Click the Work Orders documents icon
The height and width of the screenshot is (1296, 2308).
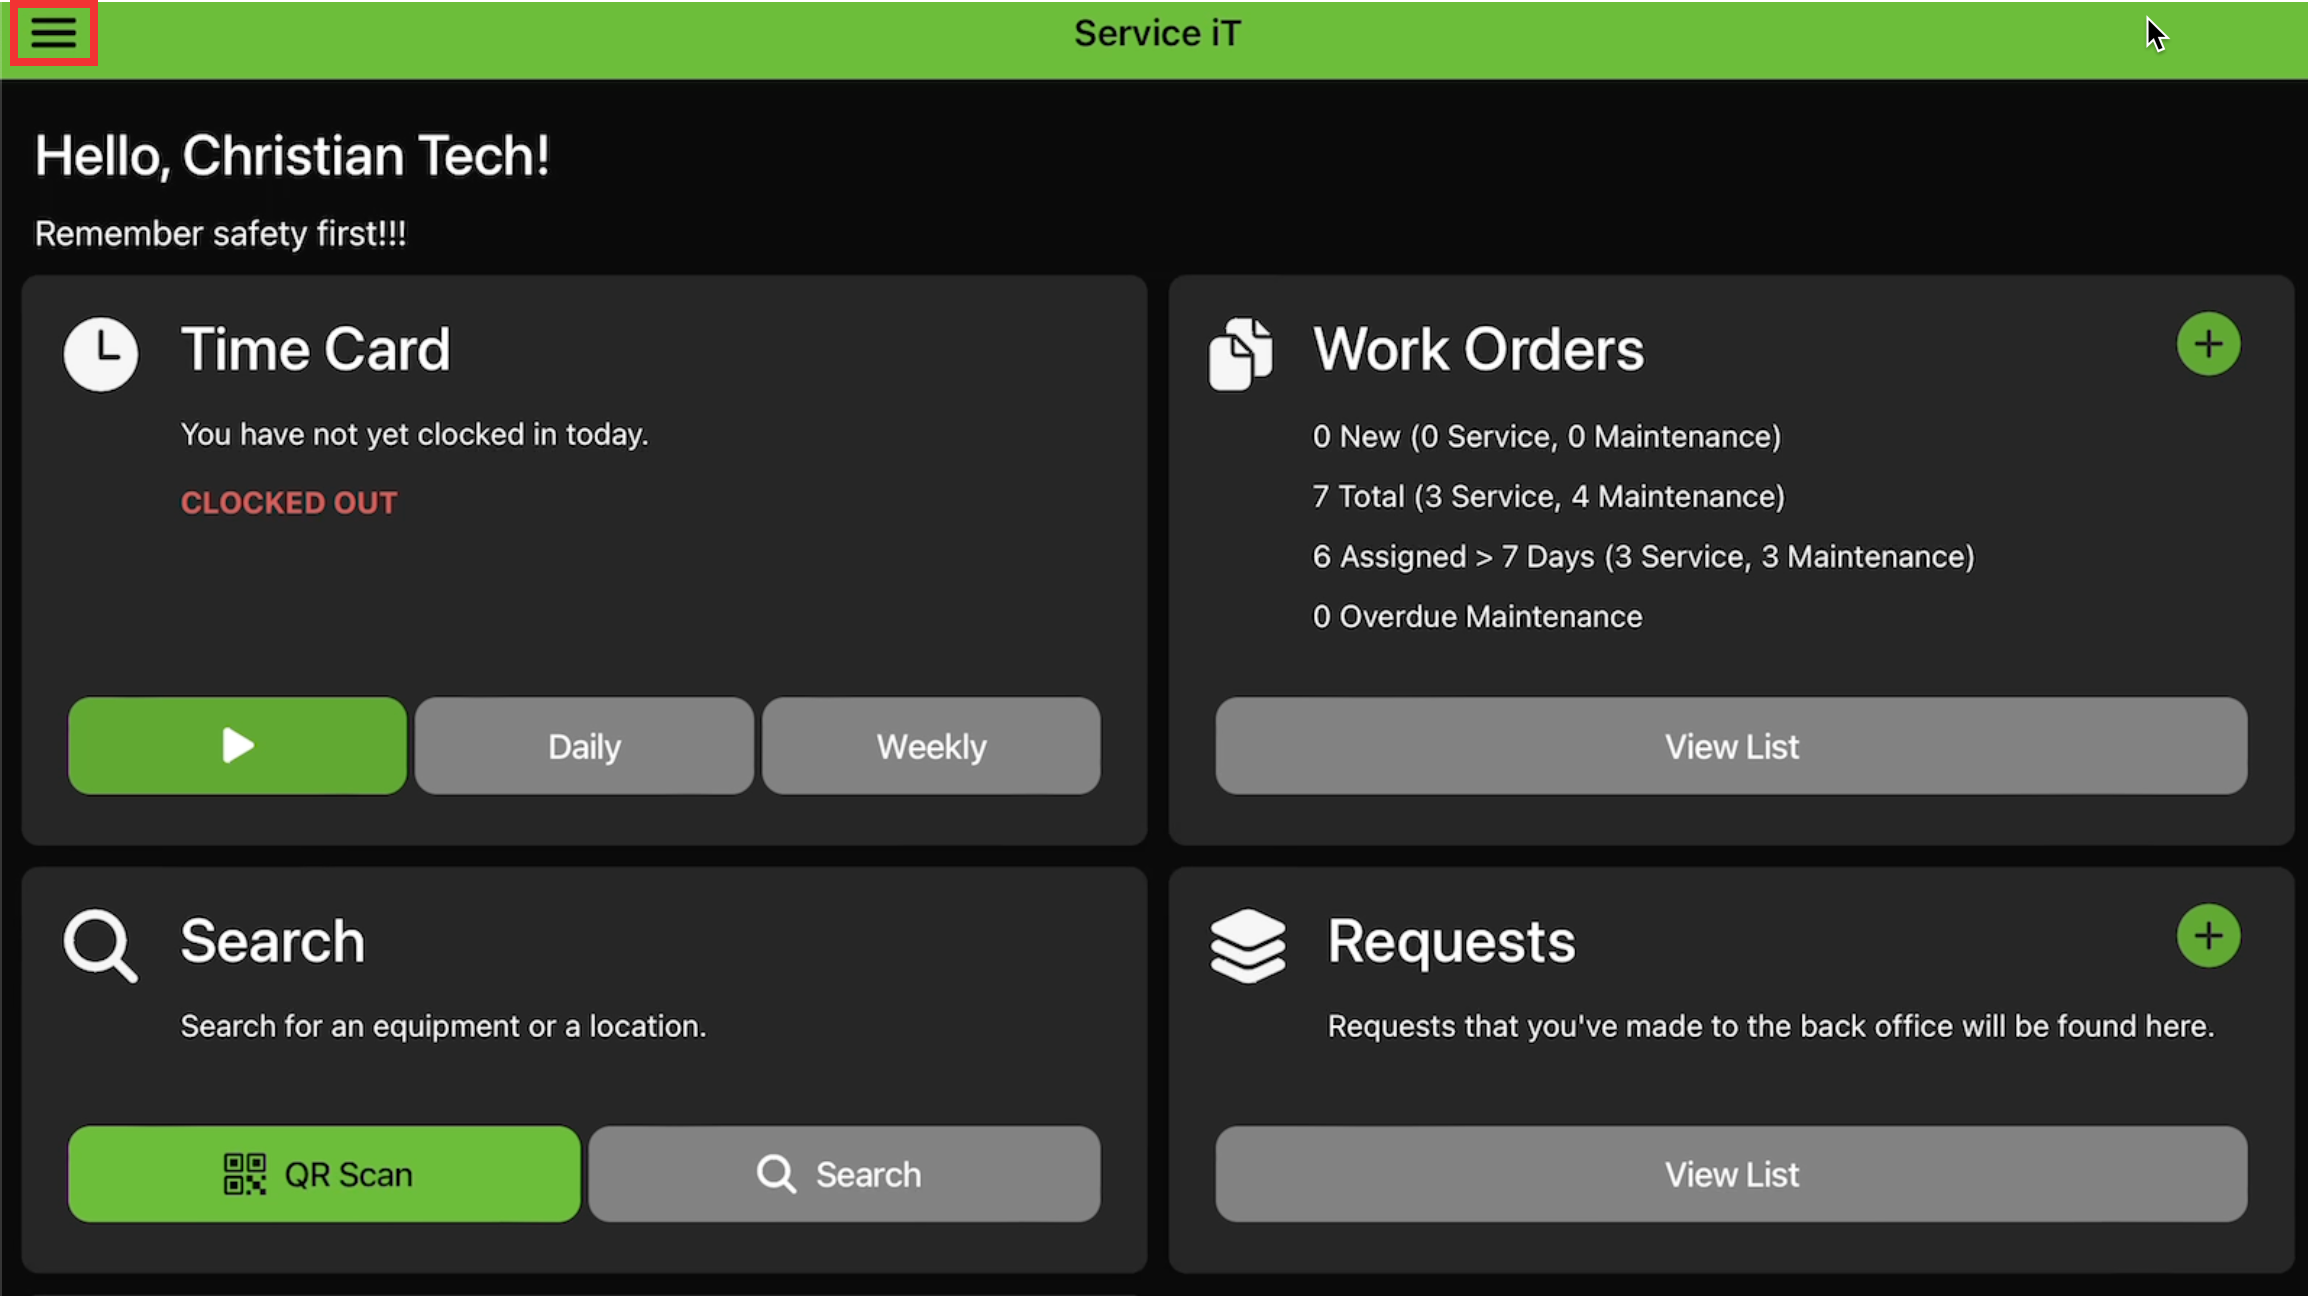[x=1240, y=354]
